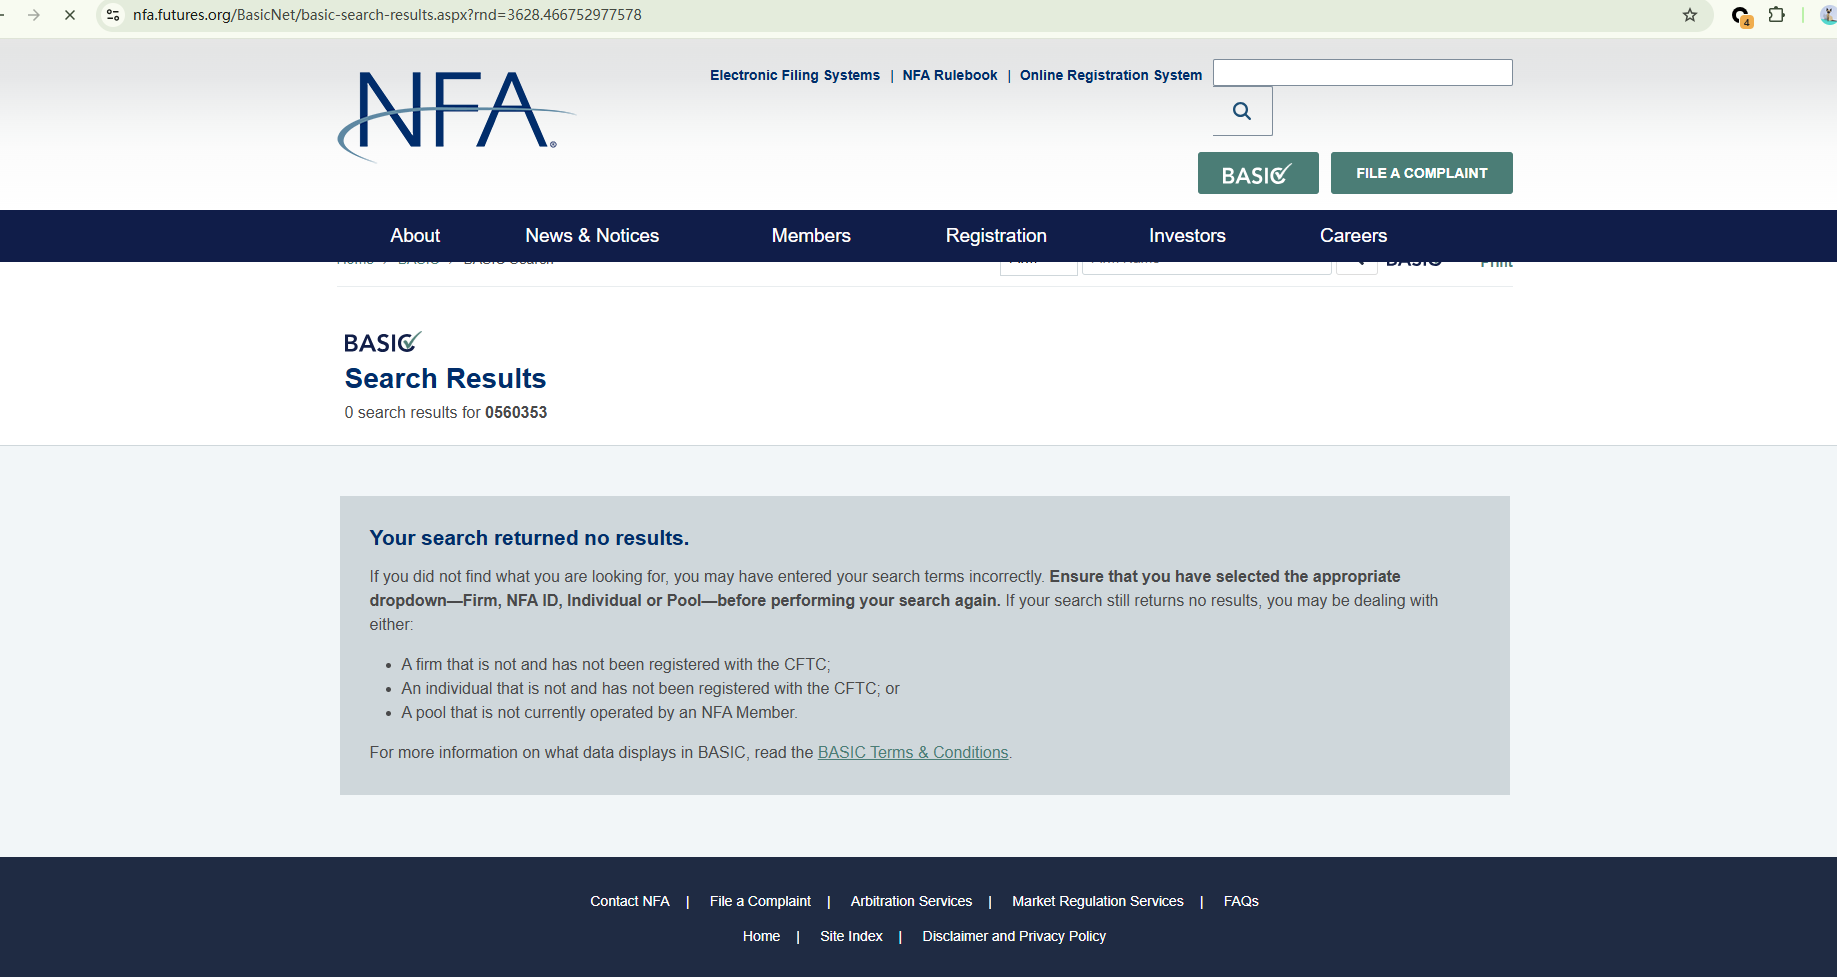This screenshot has height=977, width=1837.
Task: Open the extension with badge 4
Action: [1742, 16]
